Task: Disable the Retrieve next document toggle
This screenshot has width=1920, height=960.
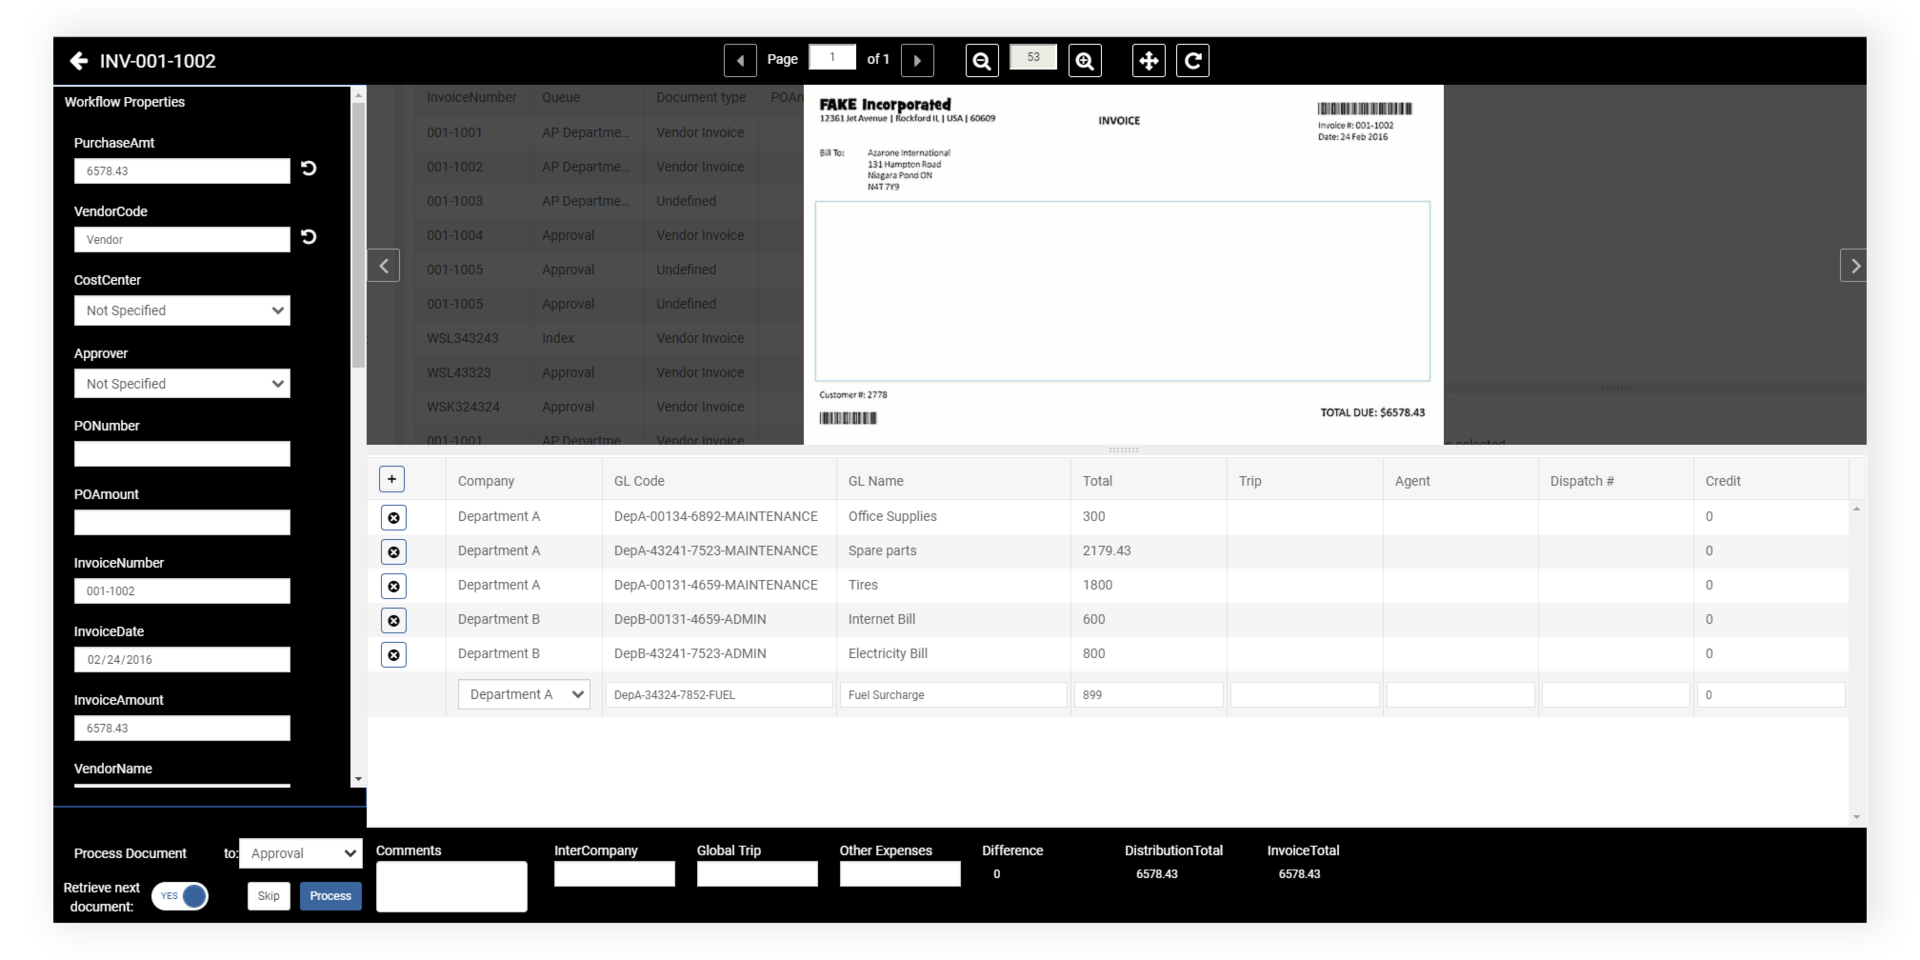Action: 179,896
